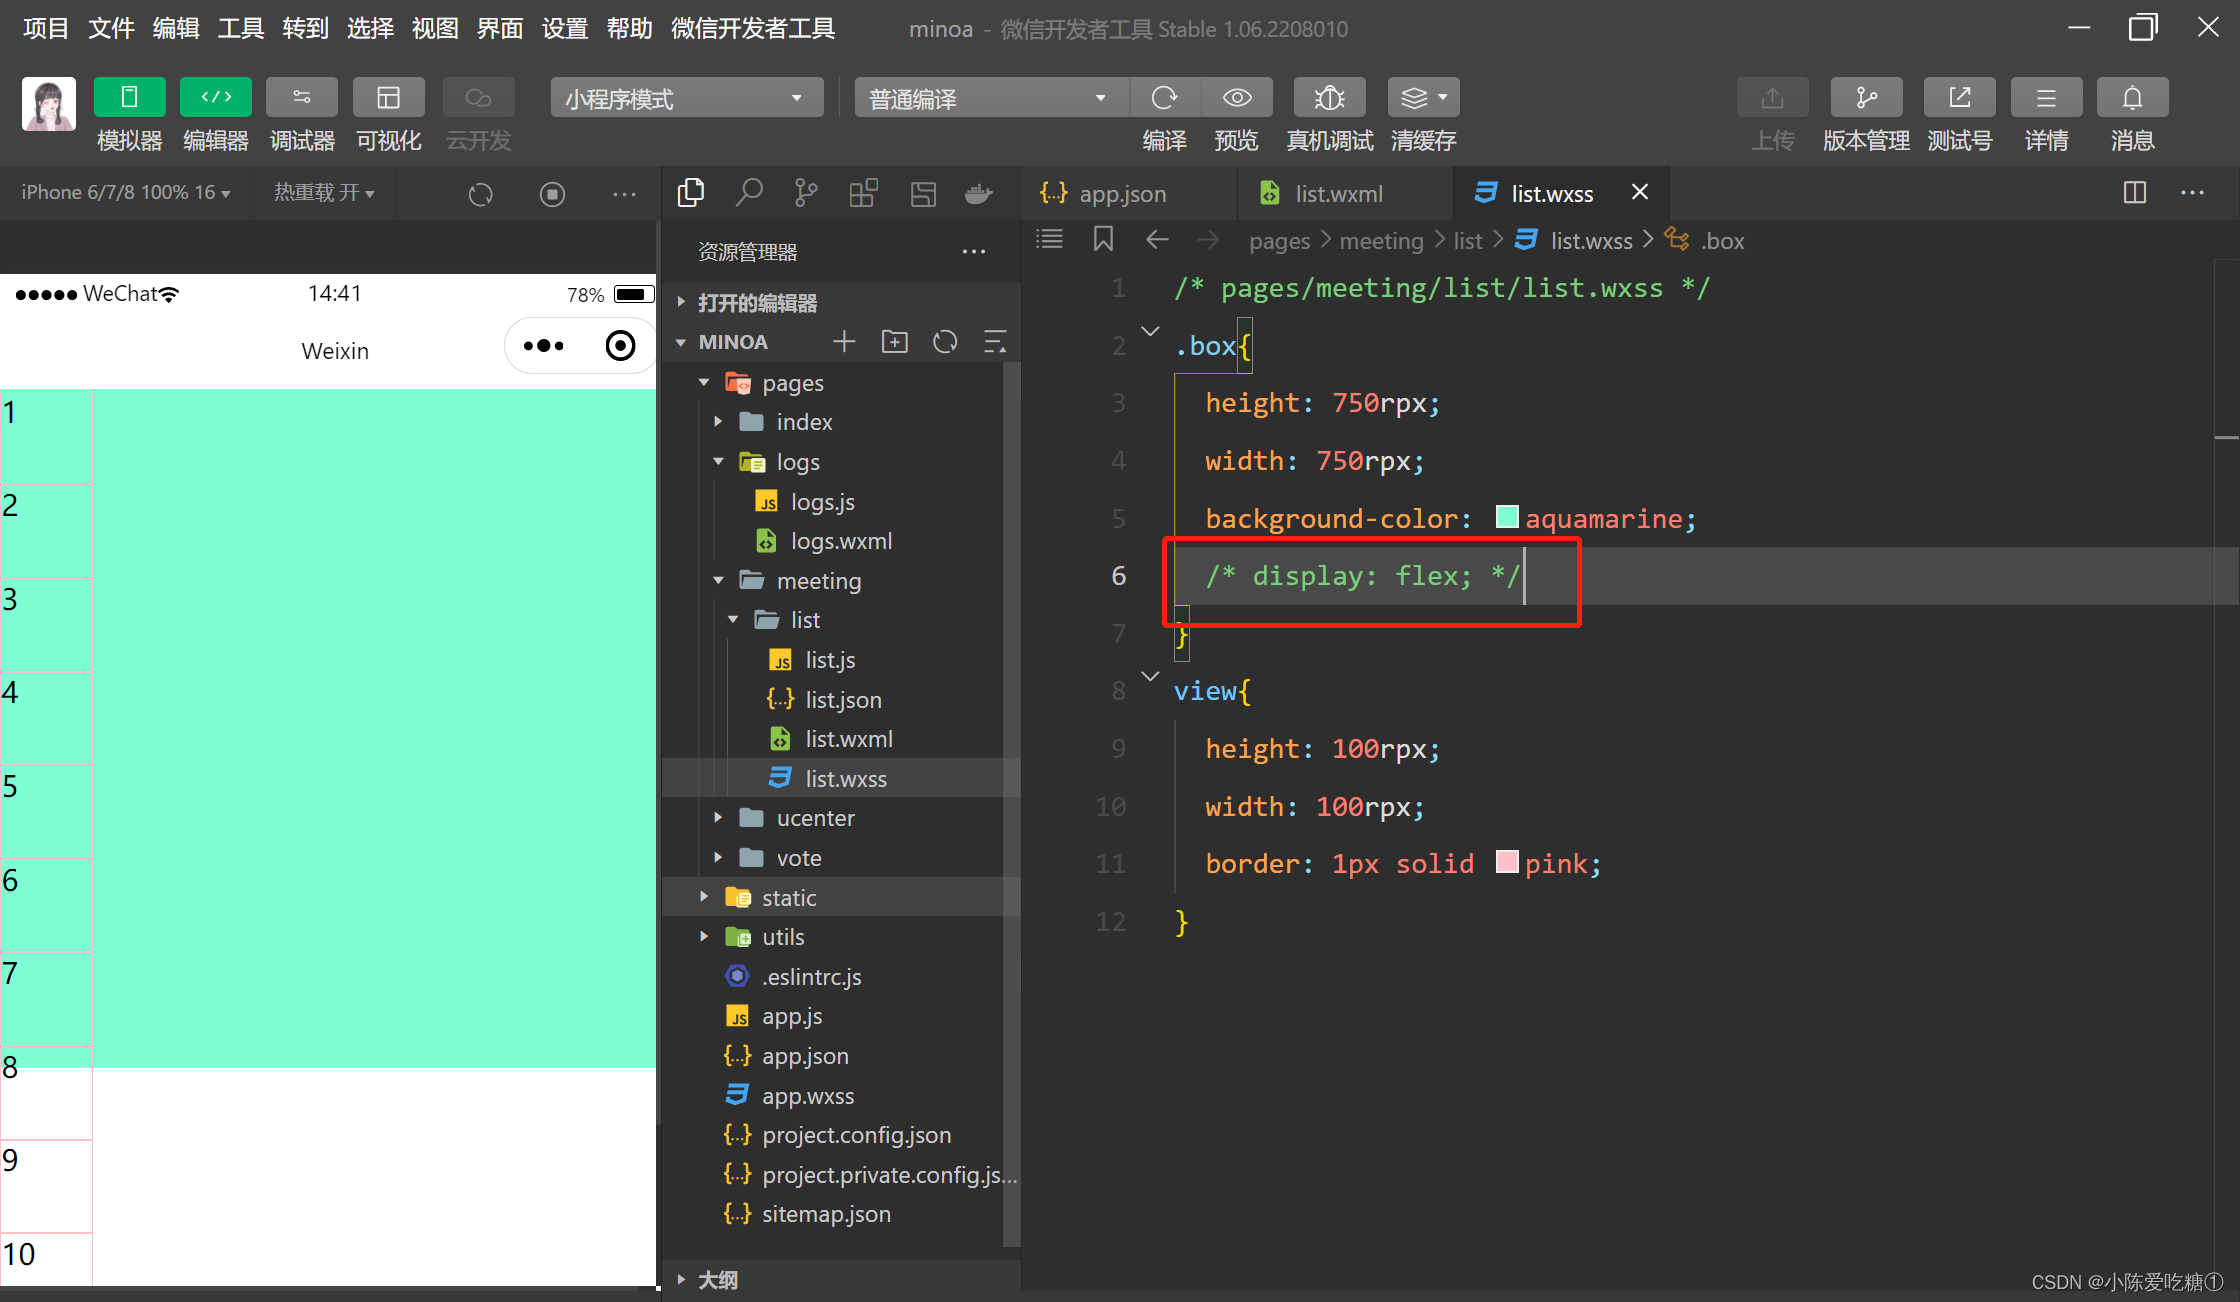Click split editor icon
This screenshot has width=2240, height=1302.
click(x=2134, y=193)
